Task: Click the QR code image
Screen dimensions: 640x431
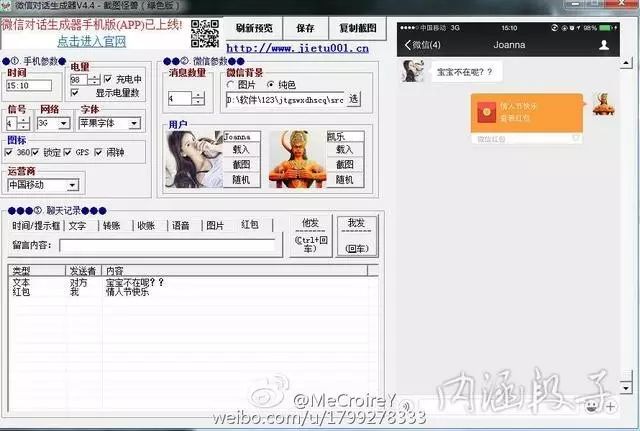Action: (205, 33)
